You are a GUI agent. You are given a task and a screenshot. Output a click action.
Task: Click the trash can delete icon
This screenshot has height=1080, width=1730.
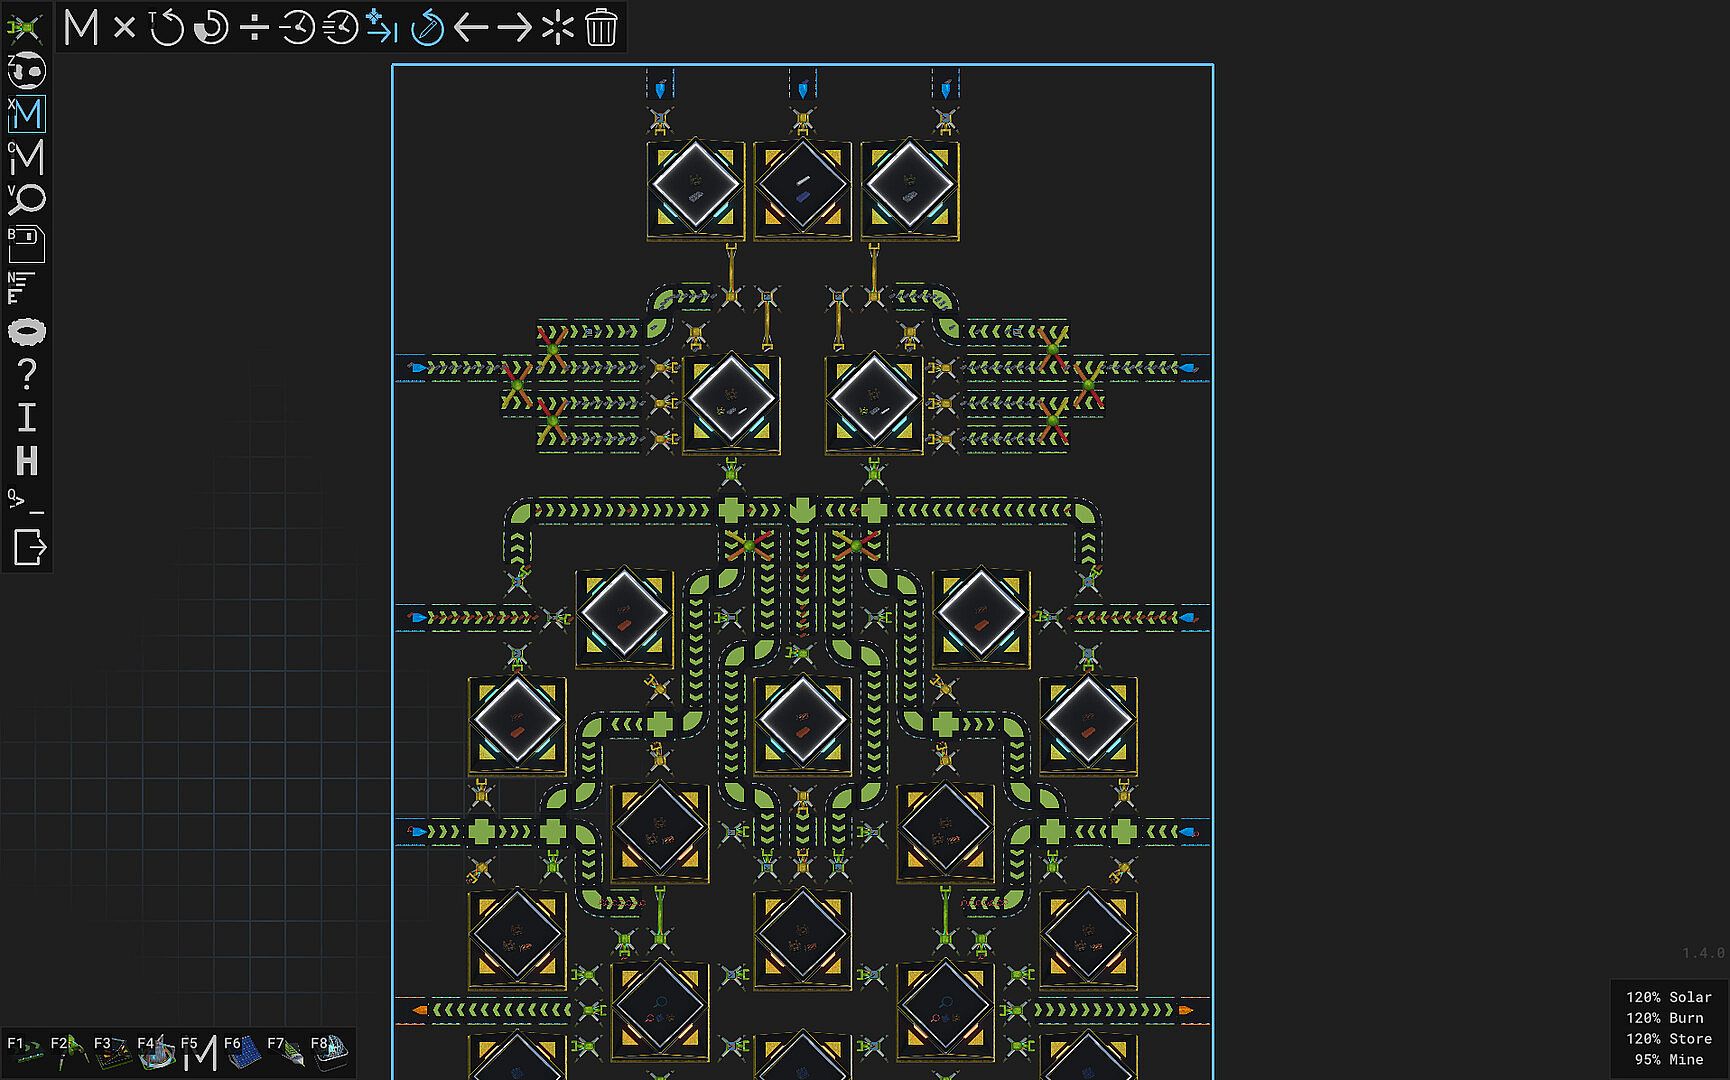tap(601, 28)
